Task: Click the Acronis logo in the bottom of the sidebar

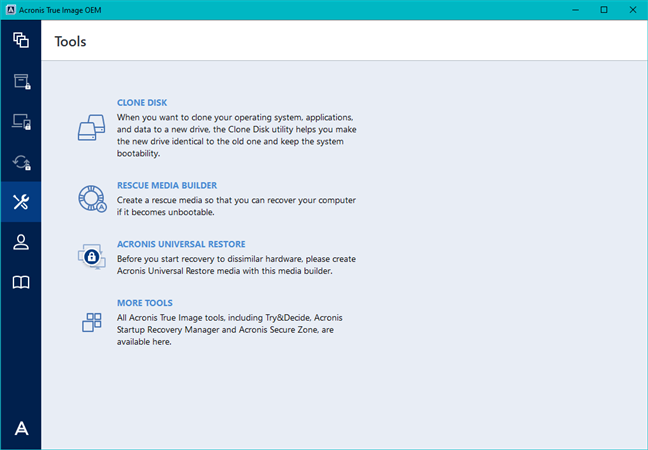Action: (x=21, y=428)
